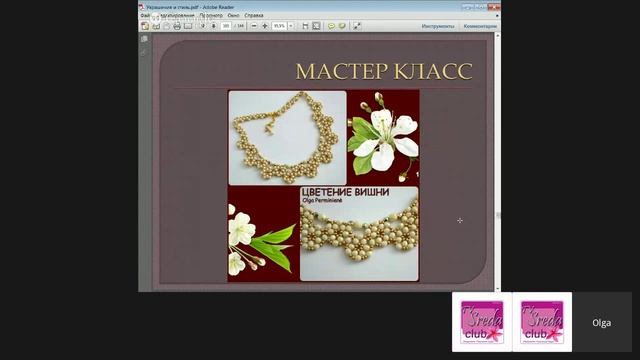Zoom in with the plus button
The image size is (640, 360).
click(265, 26)
